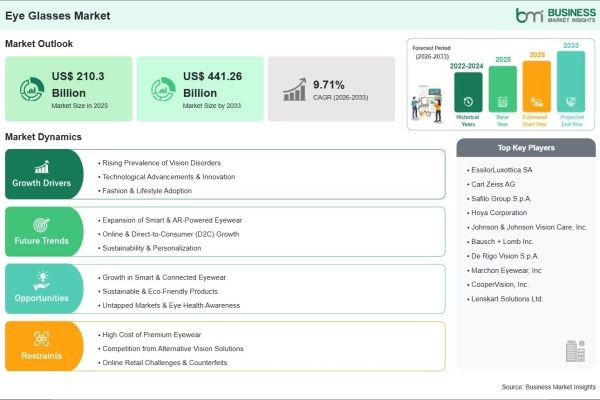Click the Forecast Period (2026-2033) label
This screenshot has height=400, width=600.
432,52
